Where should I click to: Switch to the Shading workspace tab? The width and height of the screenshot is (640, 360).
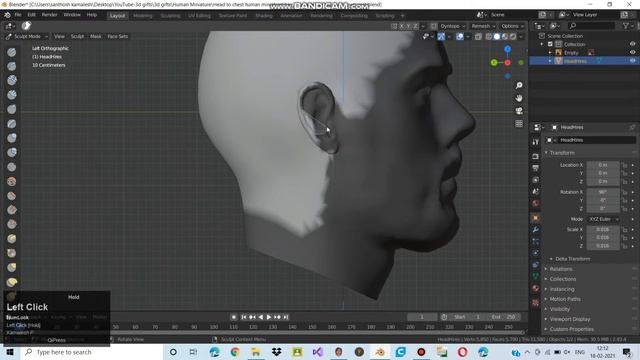[x=264, y=16]
